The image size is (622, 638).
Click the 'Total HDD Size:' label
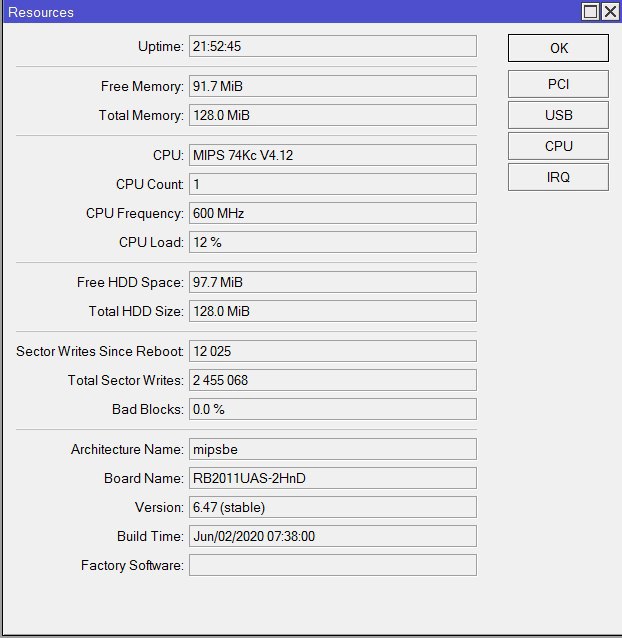click(136, 311)
